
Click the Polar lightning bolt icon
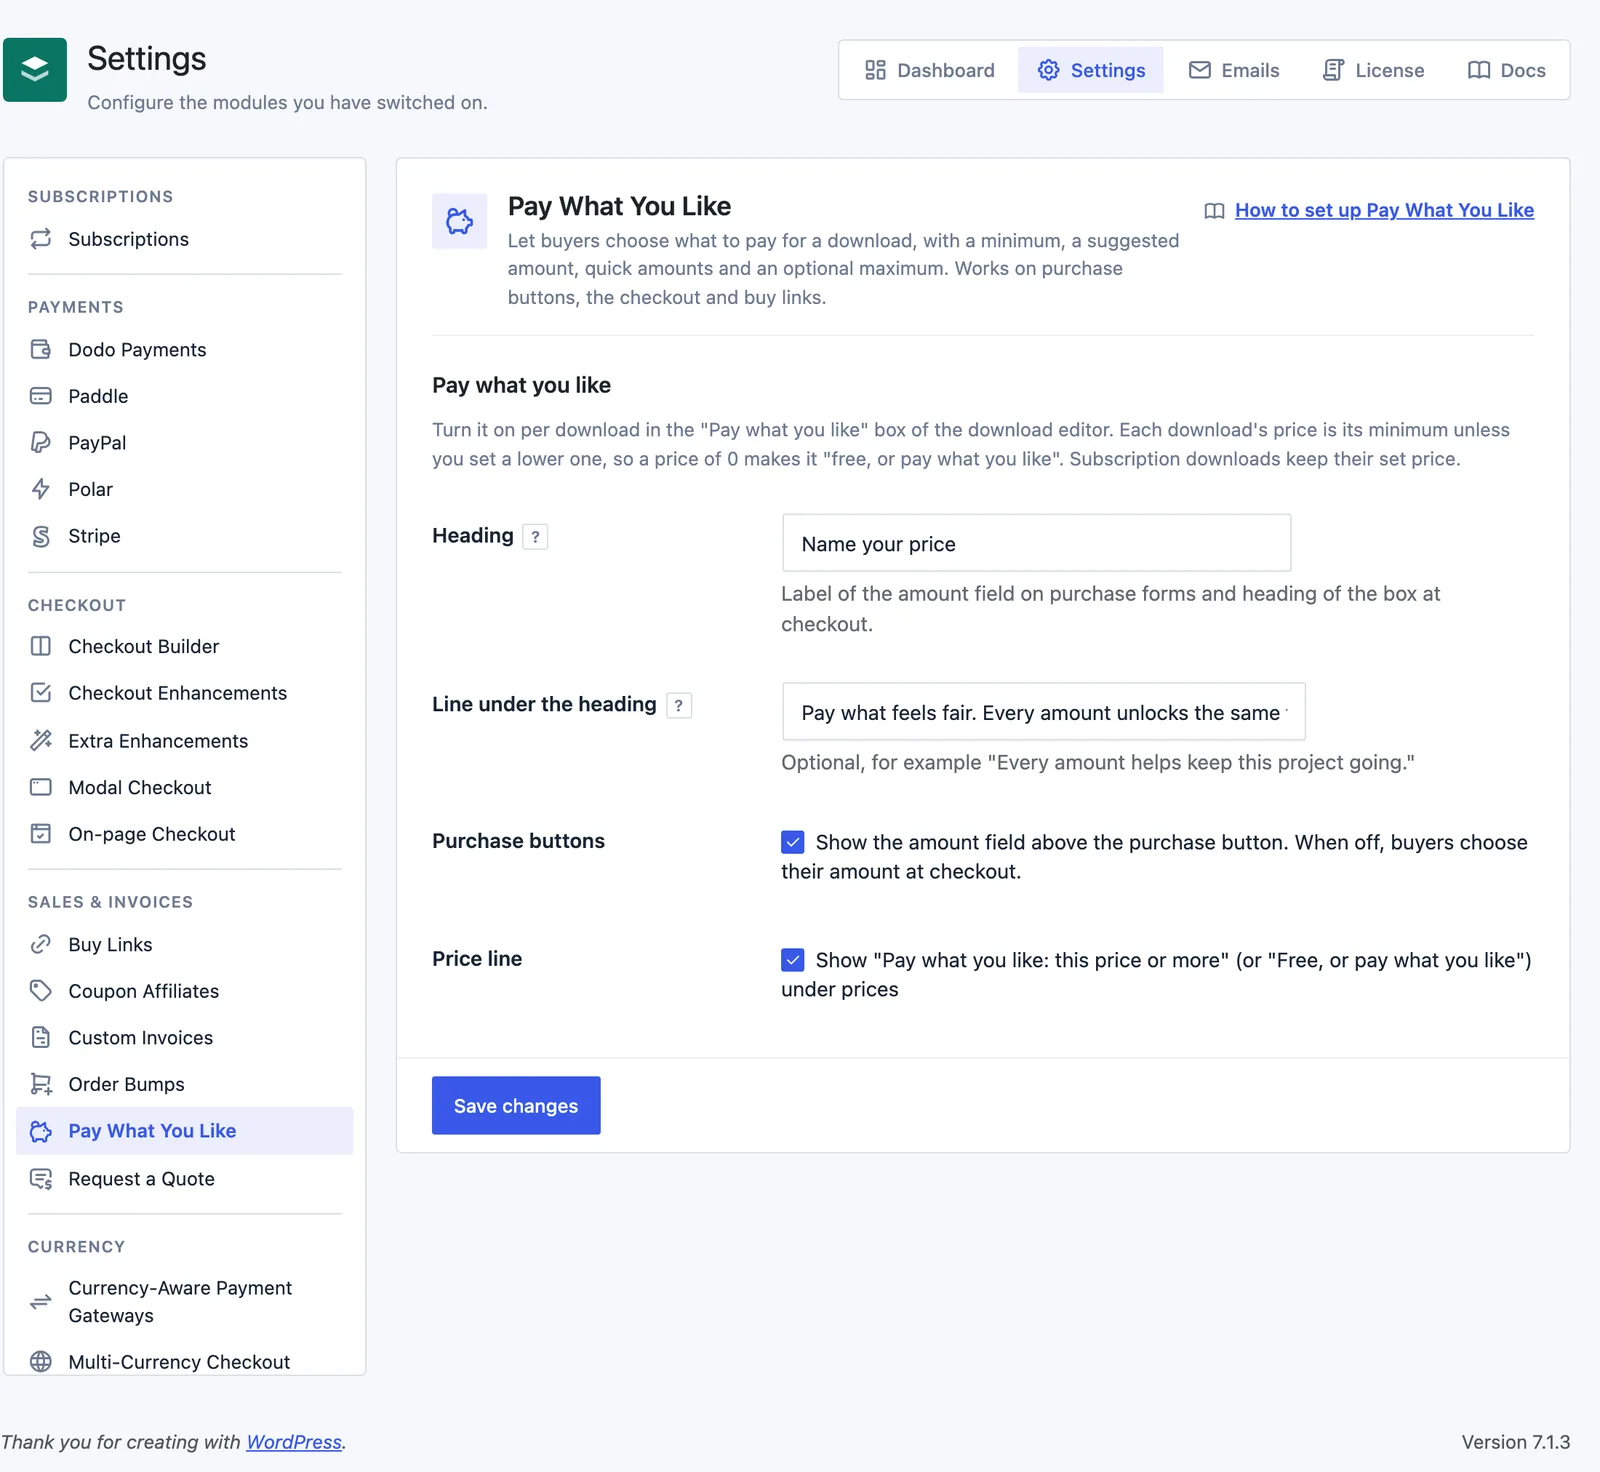pyautogui.click(x=41, y=489)
